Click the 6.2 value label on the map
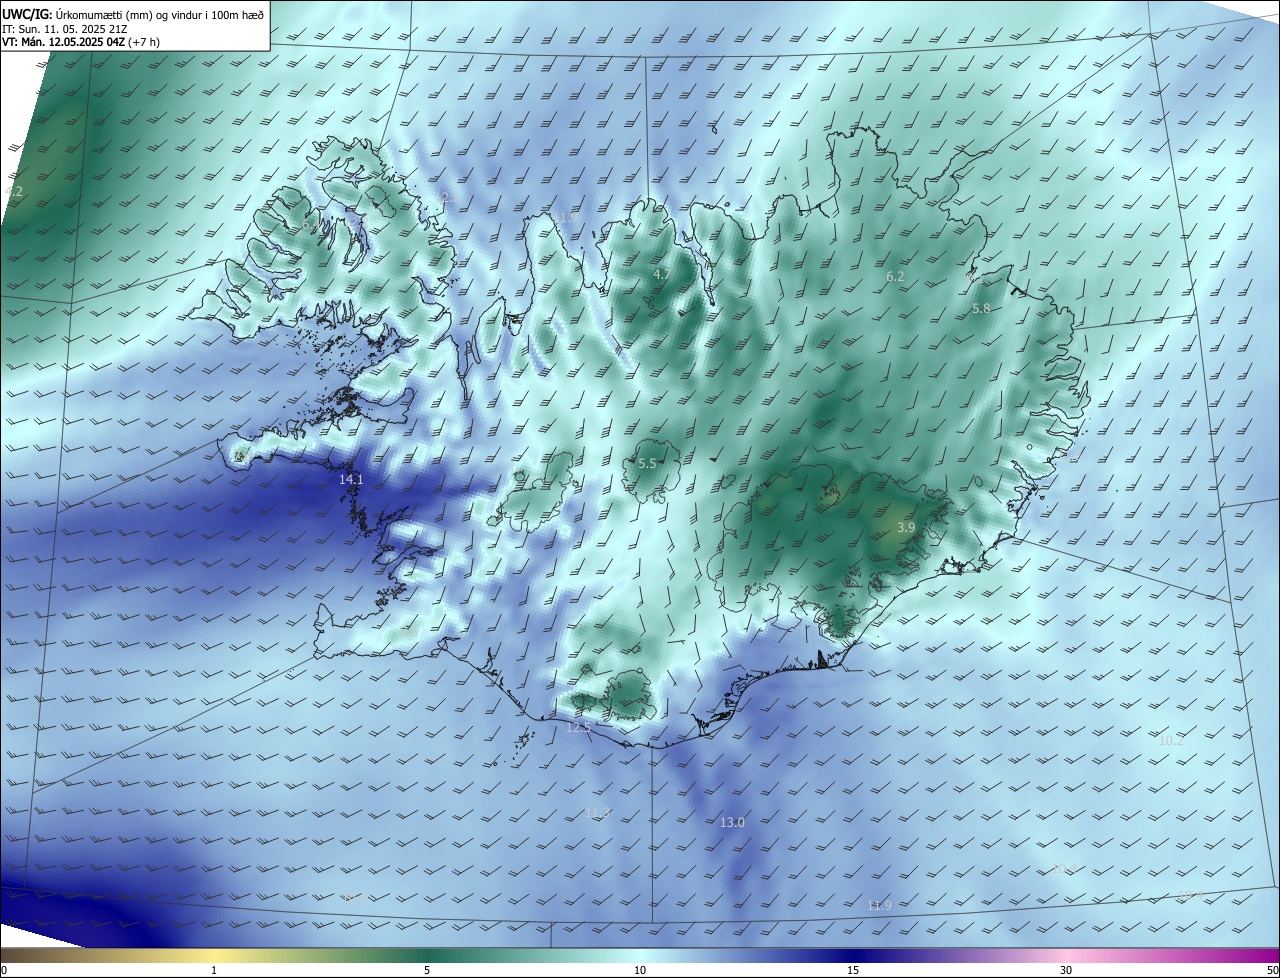Screen dimensions: 1280x978 coord(895,276)
